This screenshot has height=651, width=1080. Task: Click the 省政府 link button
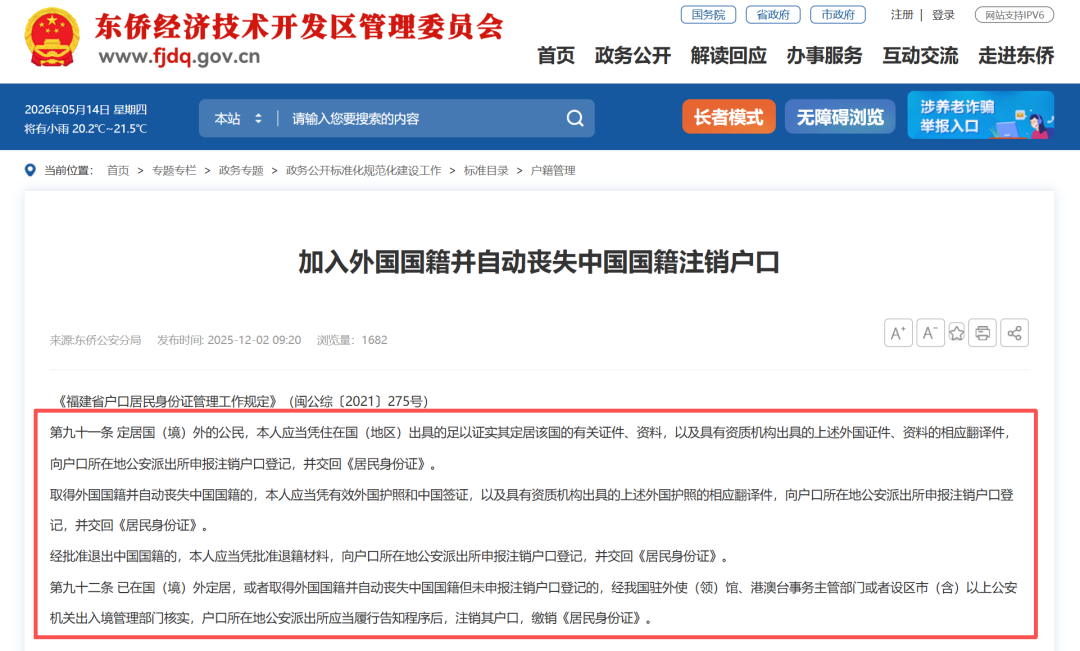point(773,14)
